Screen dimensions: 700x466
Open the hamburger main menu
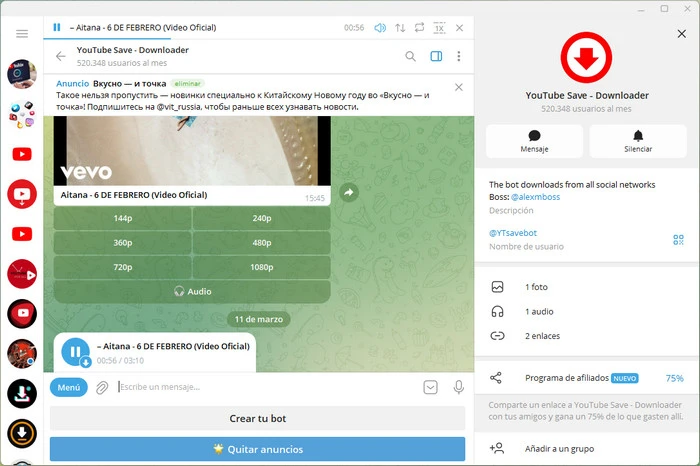(22, 34)
